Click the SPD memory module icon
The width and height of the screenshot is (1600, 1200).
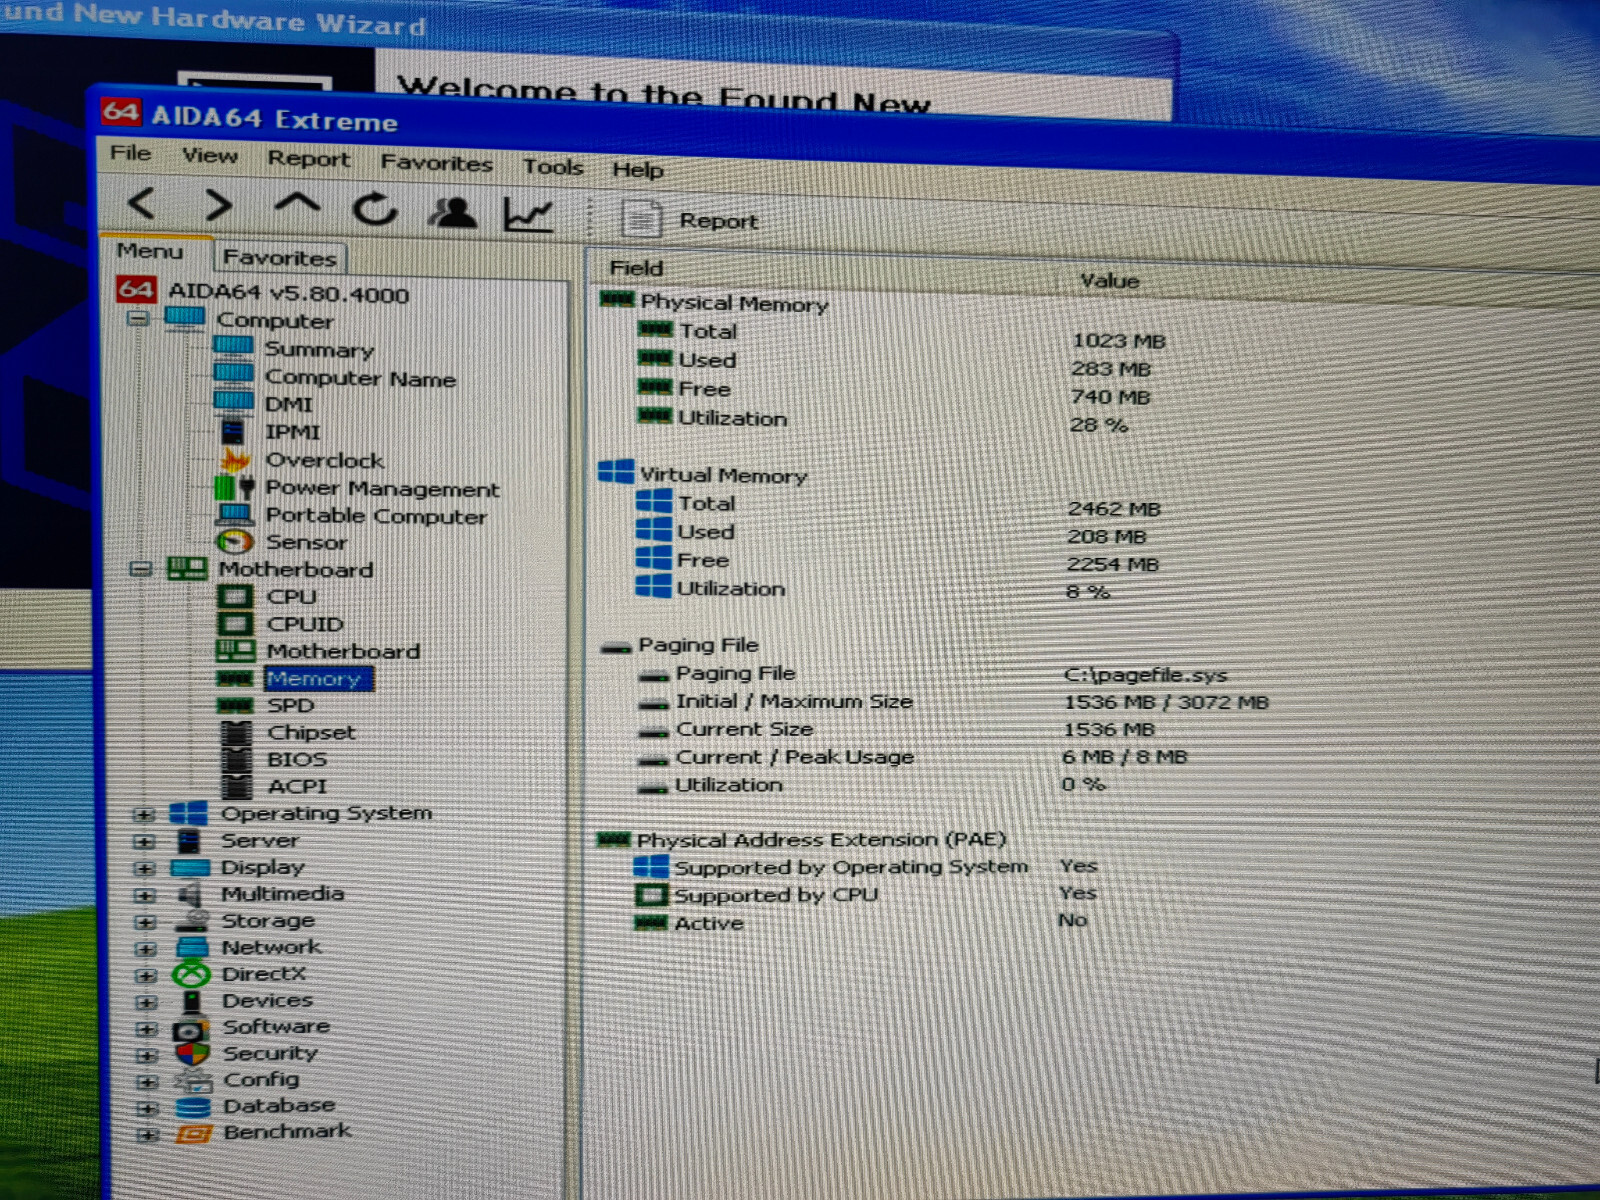coord(236,705)
